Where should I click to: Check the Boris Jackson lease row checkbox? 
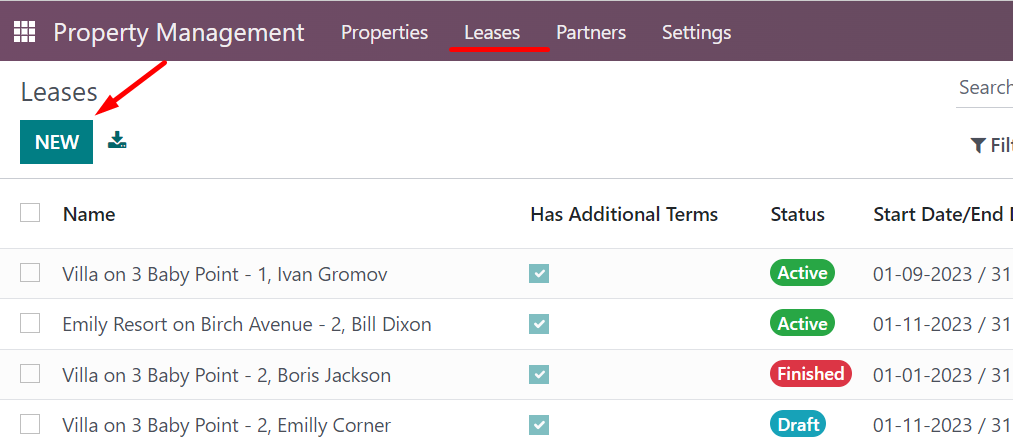point(30,374)
